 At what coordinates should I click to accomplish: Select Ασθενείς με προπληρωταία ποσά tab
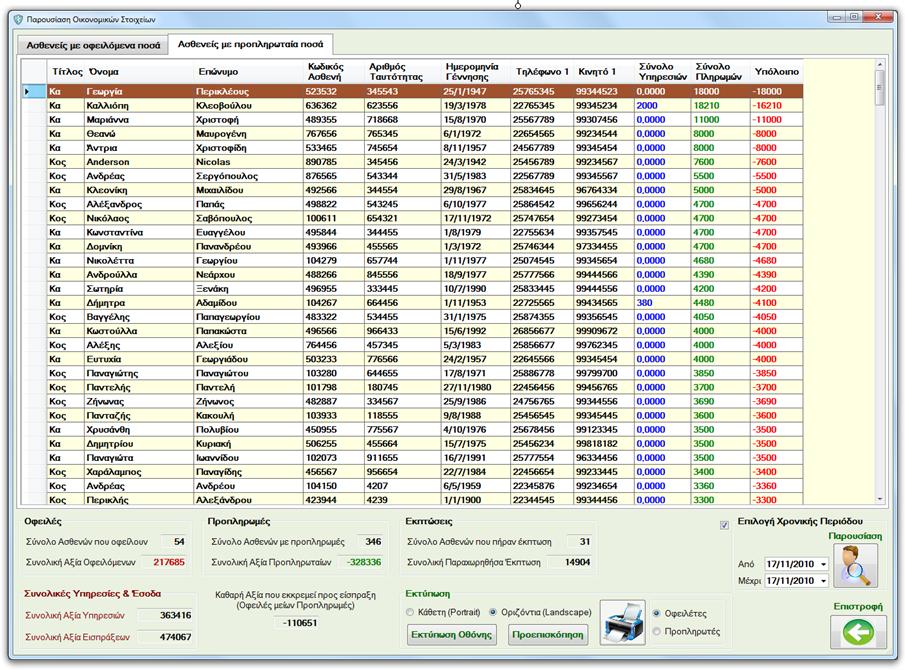[x=249, y=44]
